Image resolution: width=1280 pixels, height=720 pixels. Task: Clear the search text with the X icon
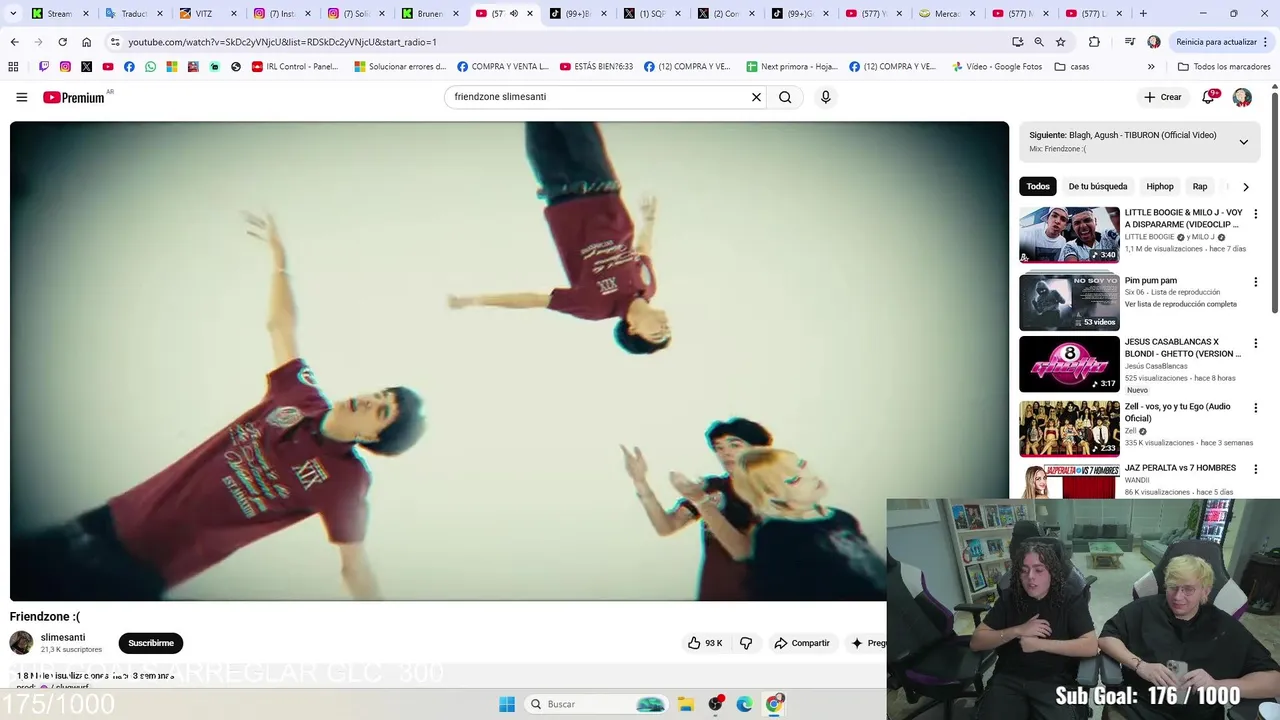pos(756,97)
